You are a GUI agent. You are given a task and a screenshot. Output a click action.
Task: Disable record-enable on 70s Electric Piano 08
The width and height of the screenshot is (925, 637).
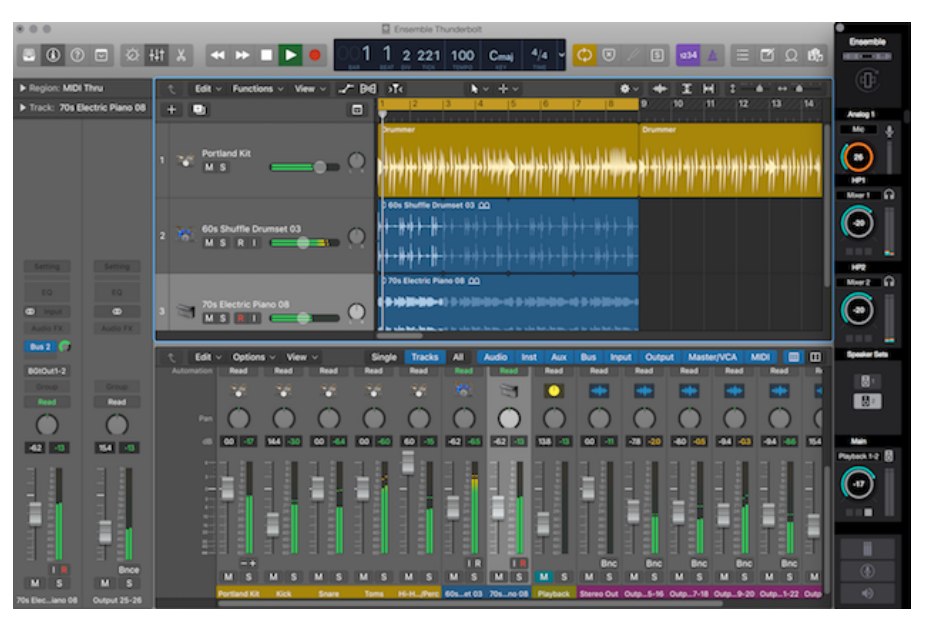[x=240, y=318]
